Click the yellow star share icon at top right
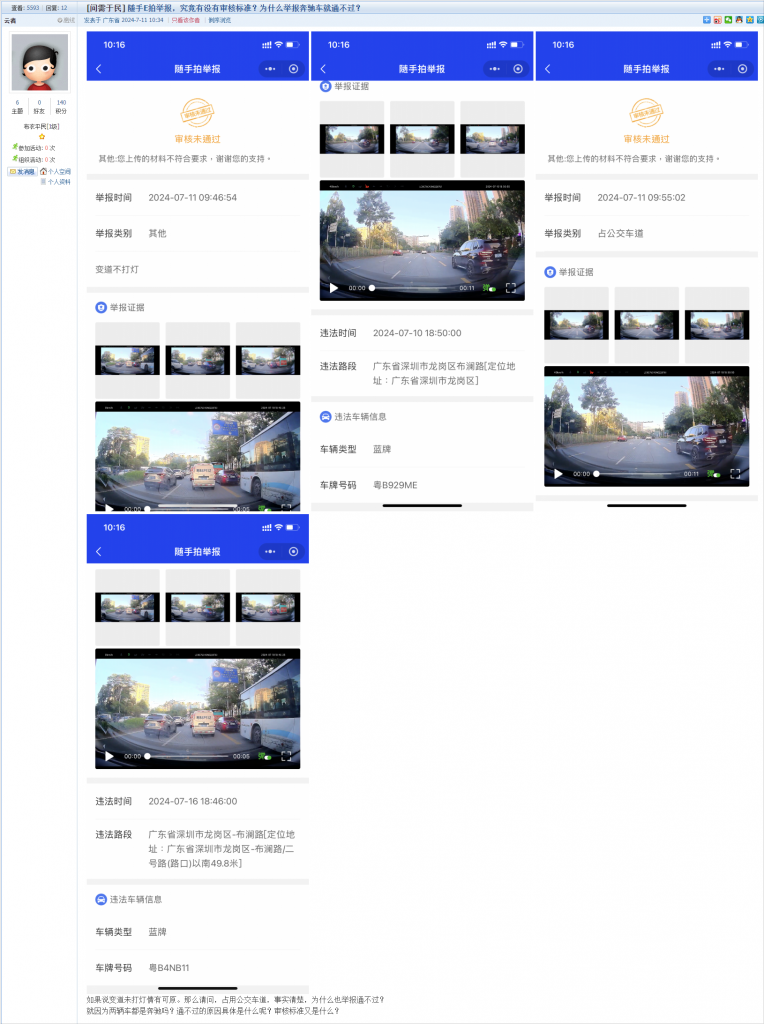 (749, 20)
